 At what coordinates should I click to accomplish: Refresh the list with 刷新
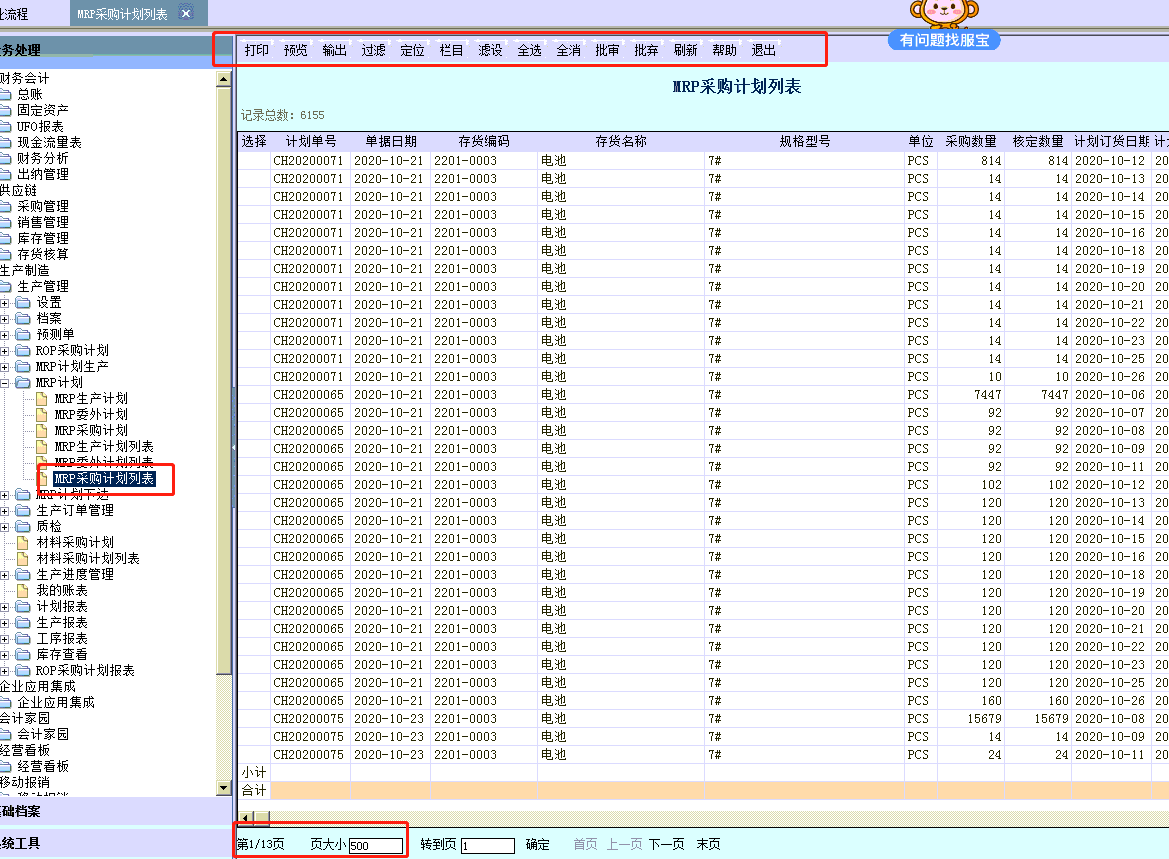click(685, 50)
